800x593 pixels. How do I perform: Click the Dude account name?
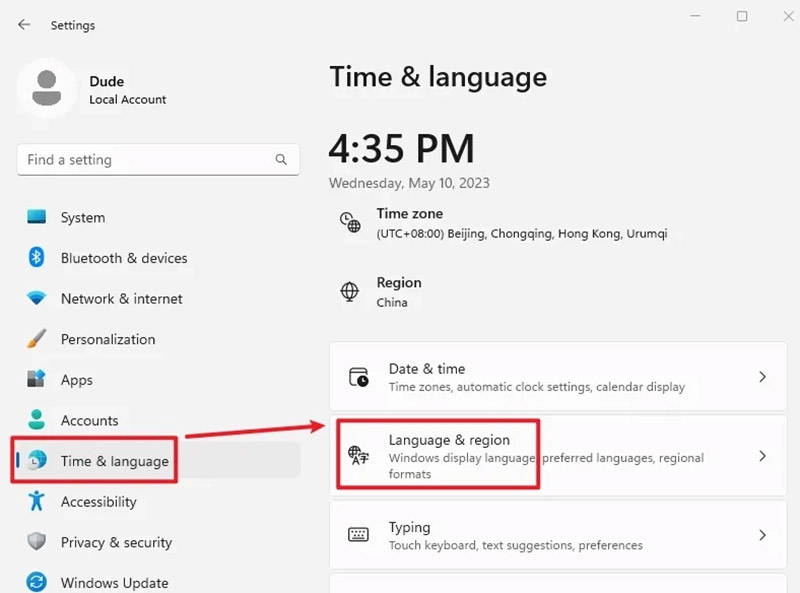[107, 81]
